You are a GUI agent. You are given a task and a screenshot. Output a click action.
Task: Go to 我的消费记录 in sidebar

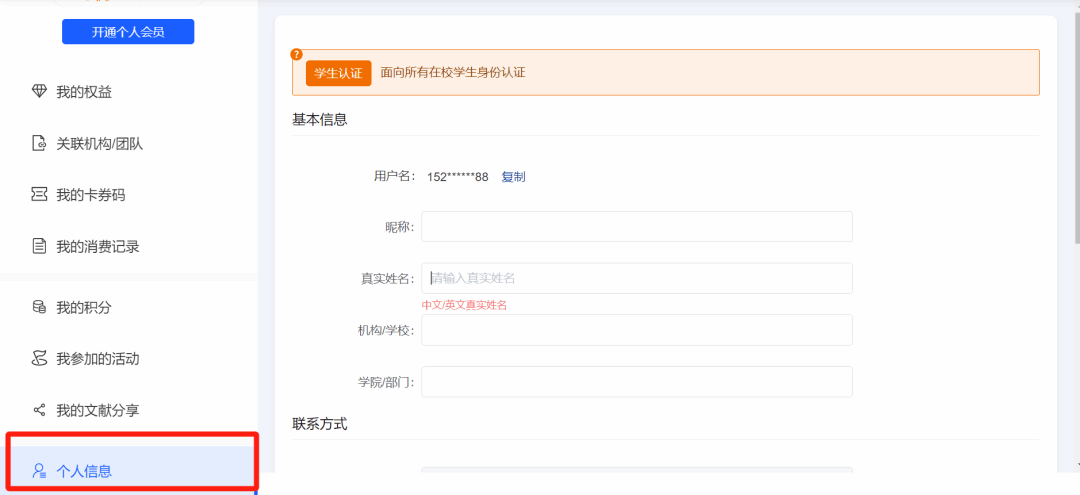97,246
